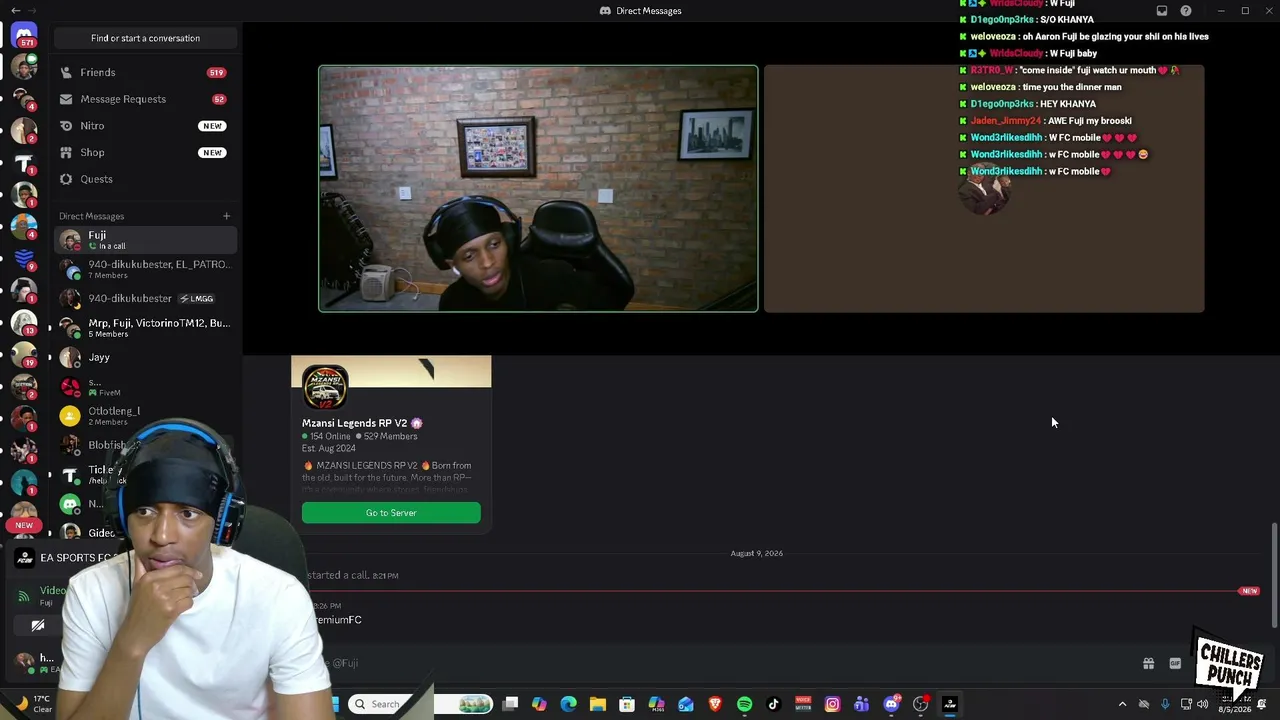Open TikTok from the taskbar
Screen dimensions: 1280x720
[x=773, y=704]
